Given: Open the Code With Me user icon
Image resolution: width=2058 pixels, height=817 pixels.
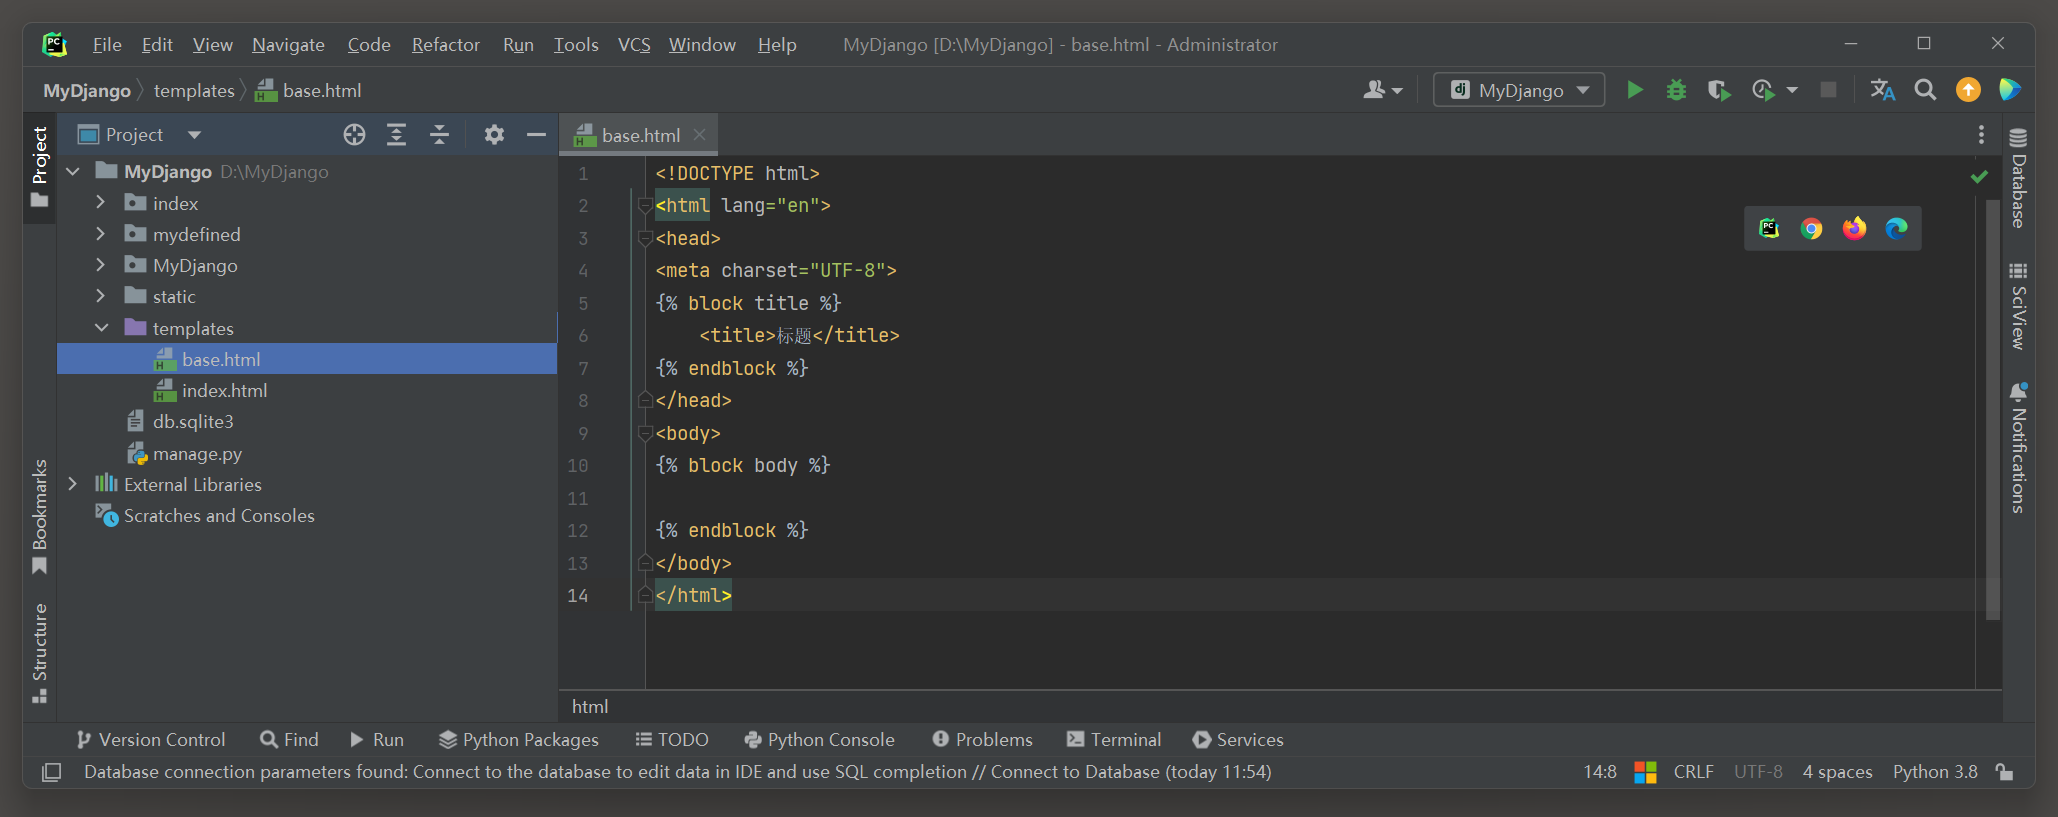Looking at the screenshot, I should pyautogui.click(x=1383, y=90).
